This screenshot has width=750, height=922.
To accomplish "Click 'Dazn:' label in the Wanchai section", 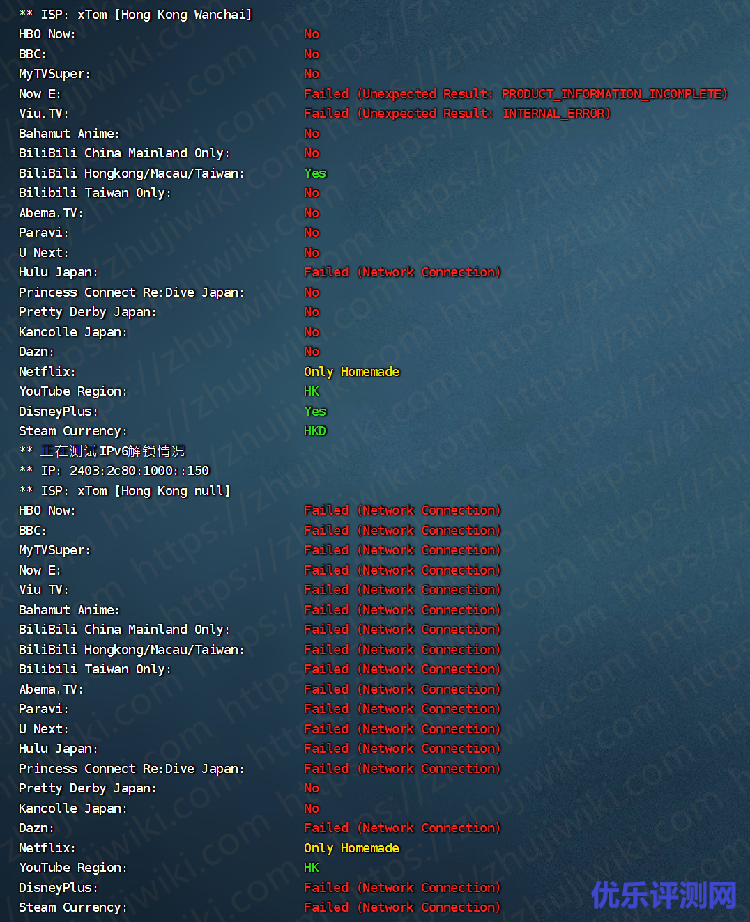I will 36,352.
